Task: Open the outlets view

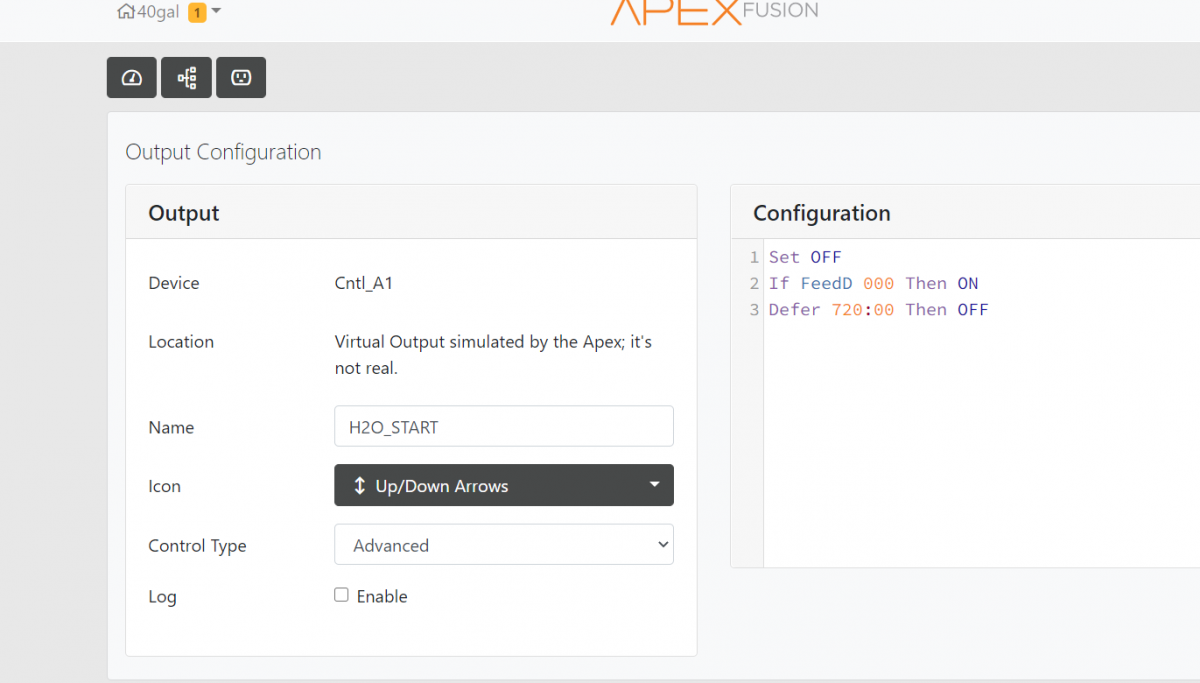Action: pyautogui.click(x=241, y=77)
